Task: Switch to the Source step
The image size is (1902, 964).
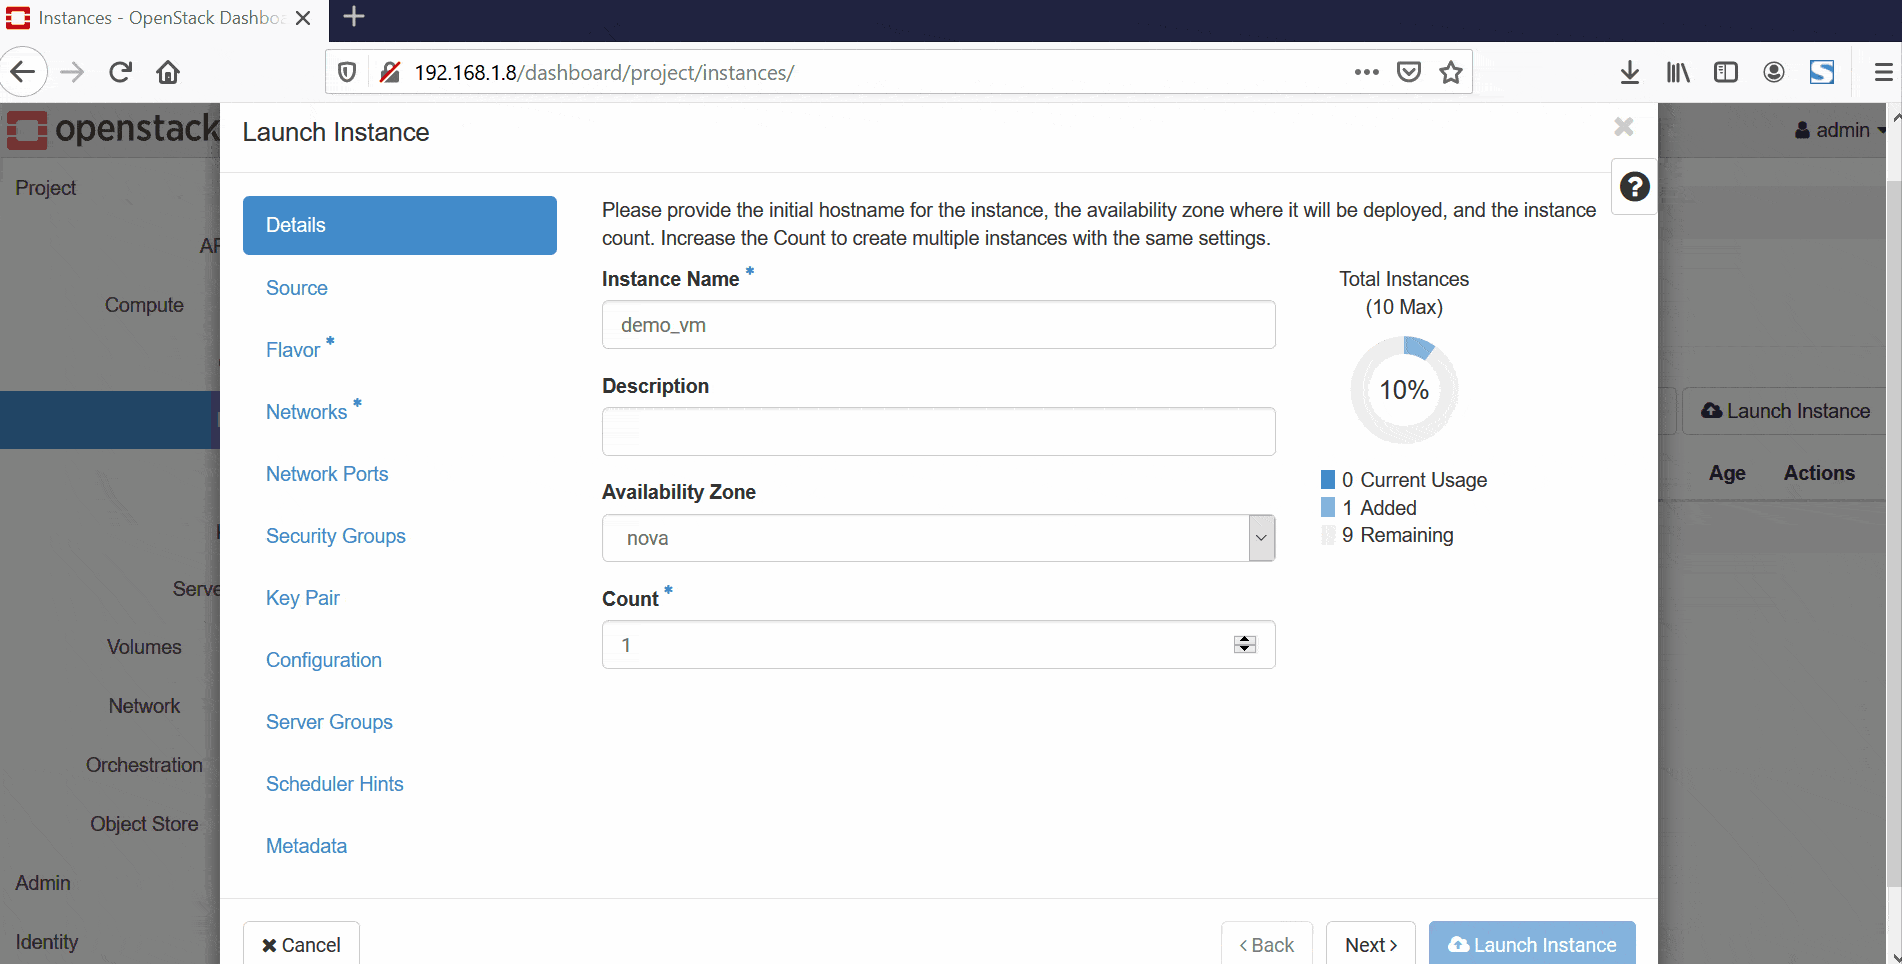Action: [296, 288]
